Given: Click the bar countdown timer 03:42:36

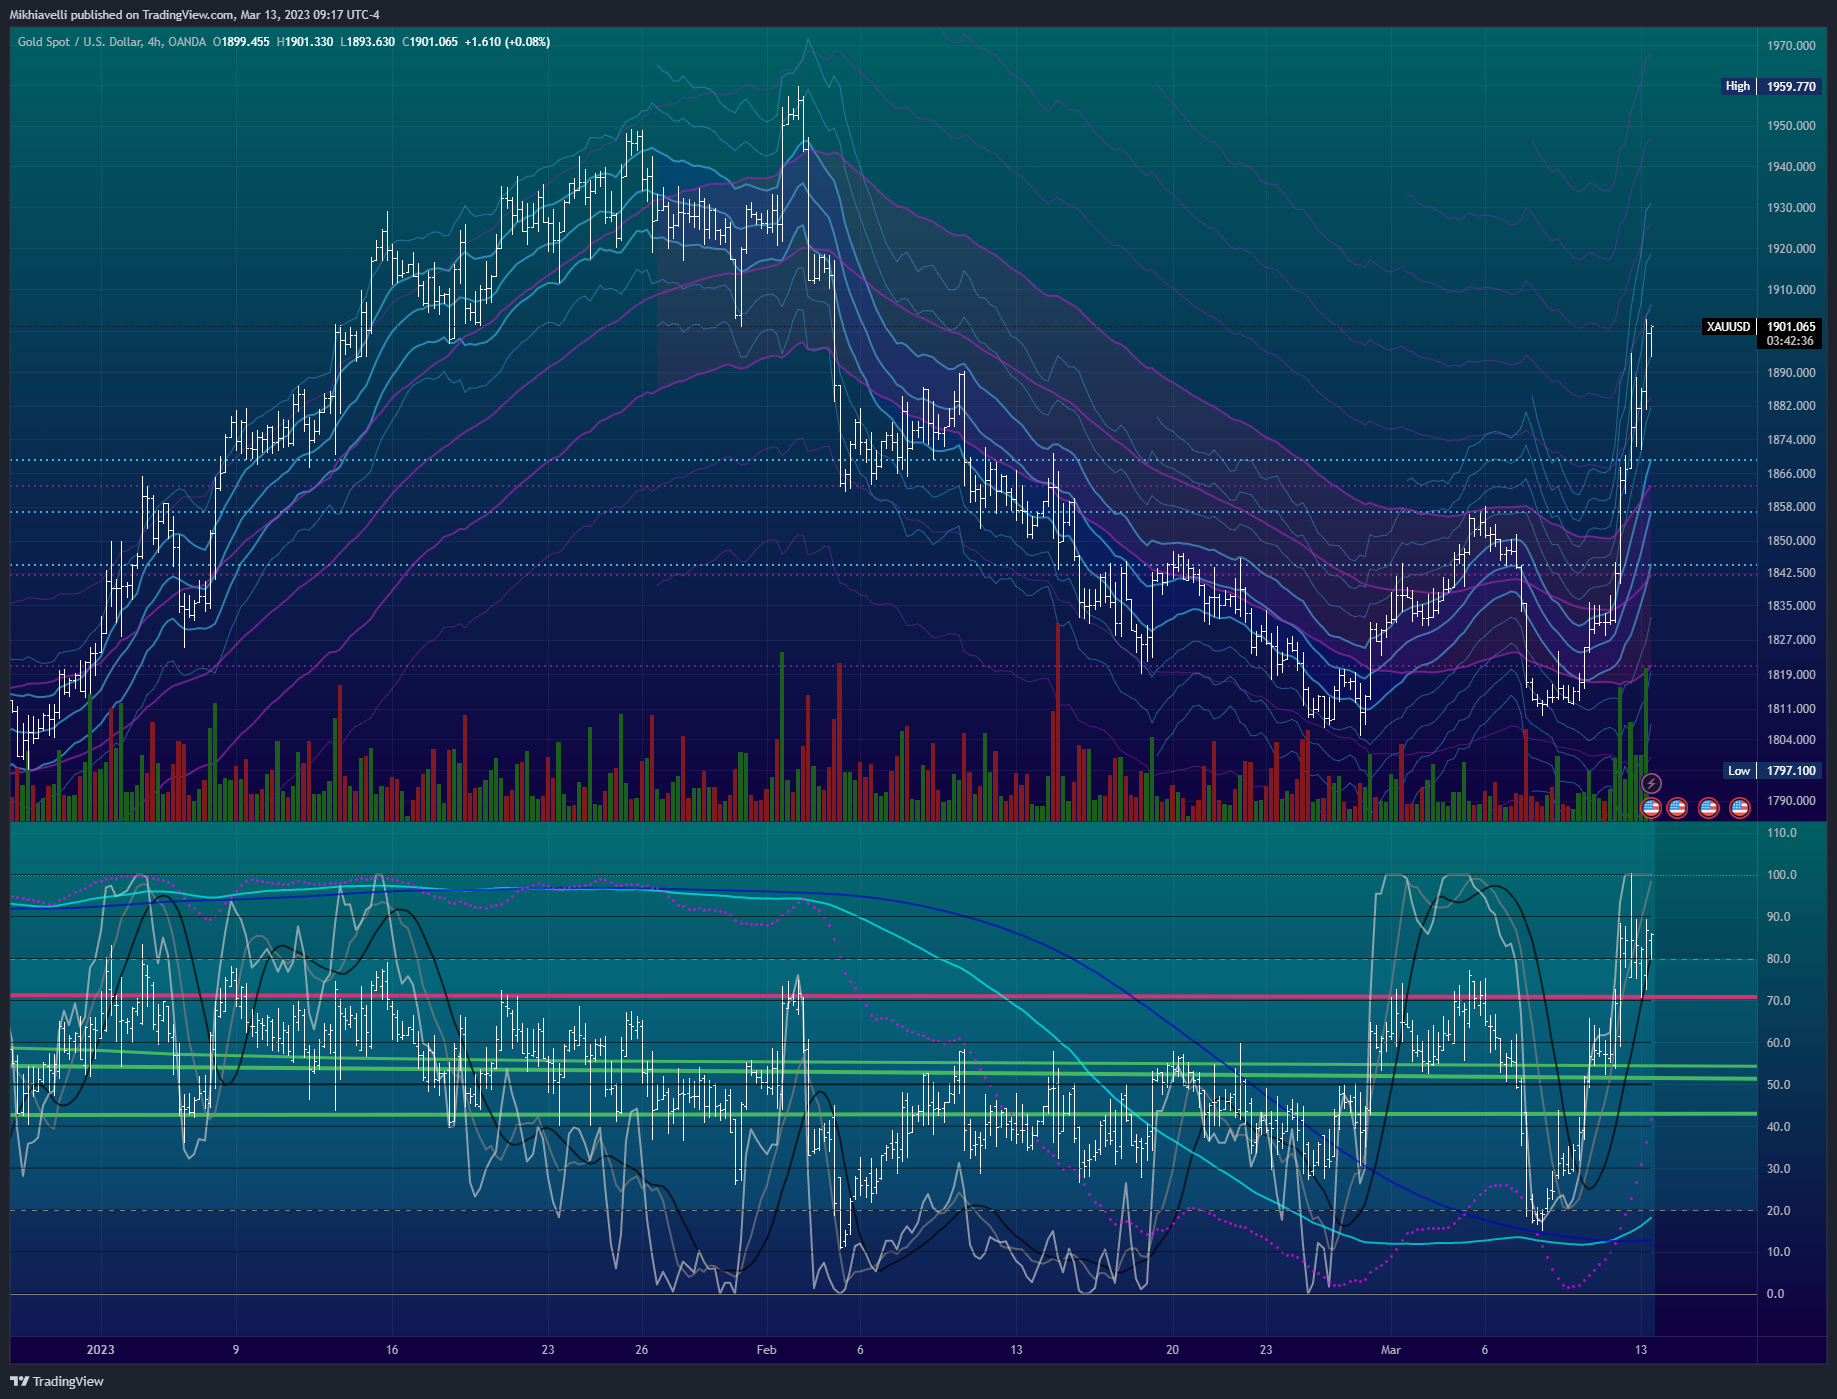Looking at the screenshot, I should (x=1790, y=341).
